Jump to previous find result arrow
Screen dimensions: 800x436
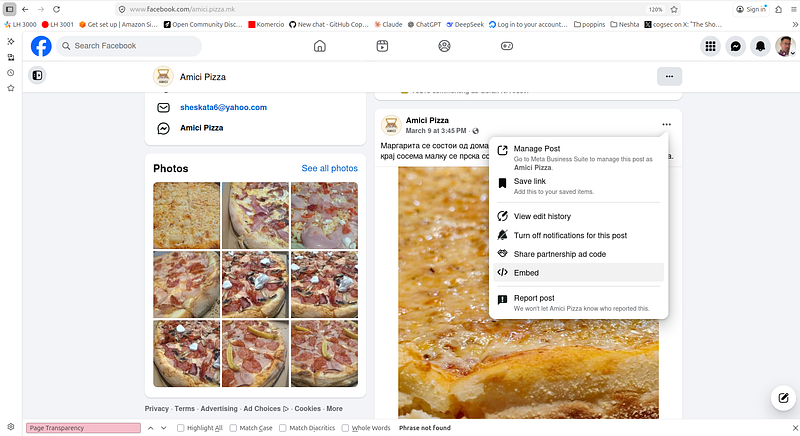150,428
